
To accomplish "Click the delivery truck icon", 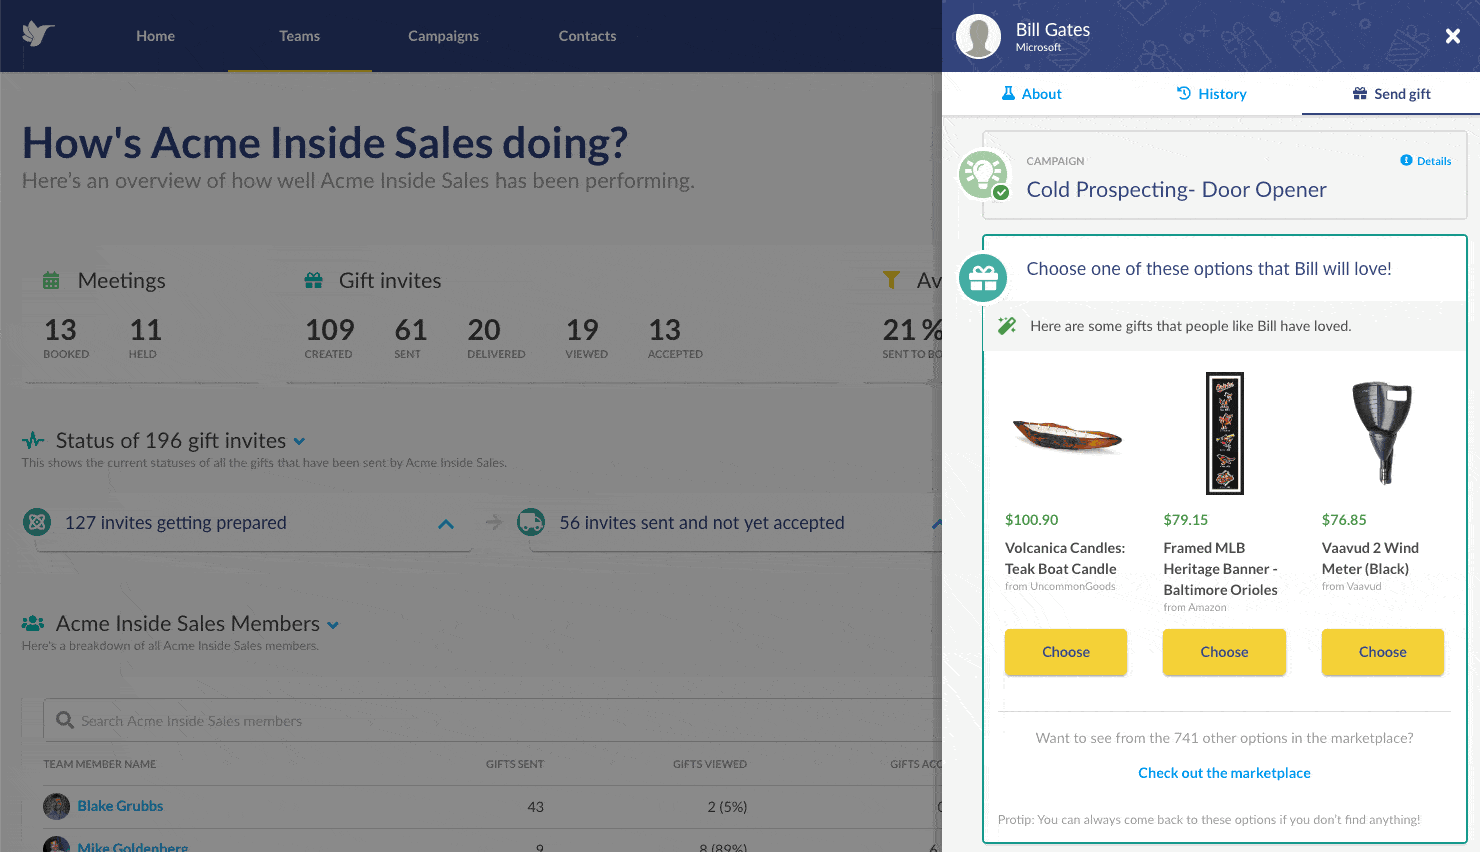I will click(531, 522).
